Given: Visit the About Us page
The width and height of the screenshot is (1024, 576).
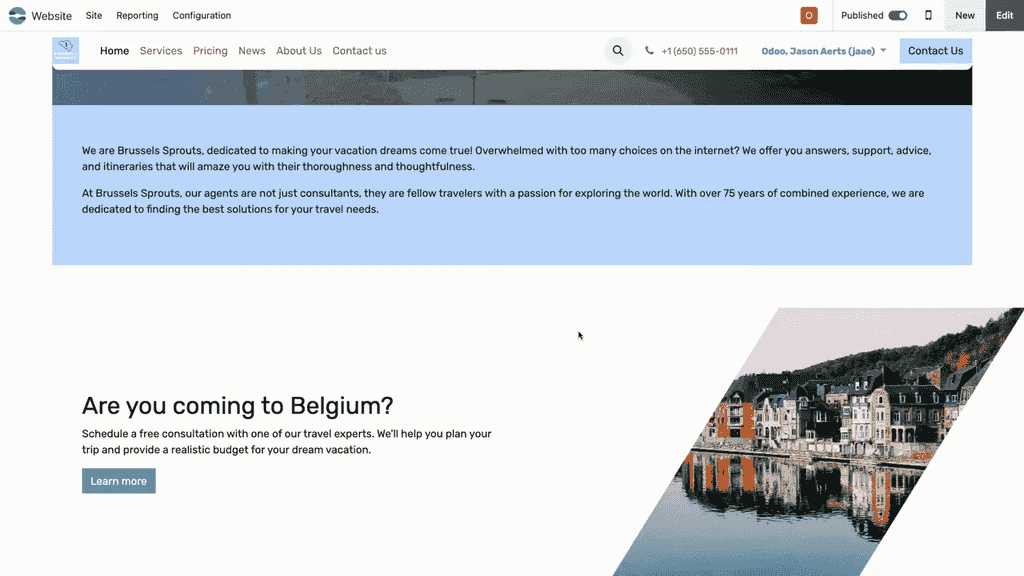Looking at the screenshot, I should (x=299, y=51).
